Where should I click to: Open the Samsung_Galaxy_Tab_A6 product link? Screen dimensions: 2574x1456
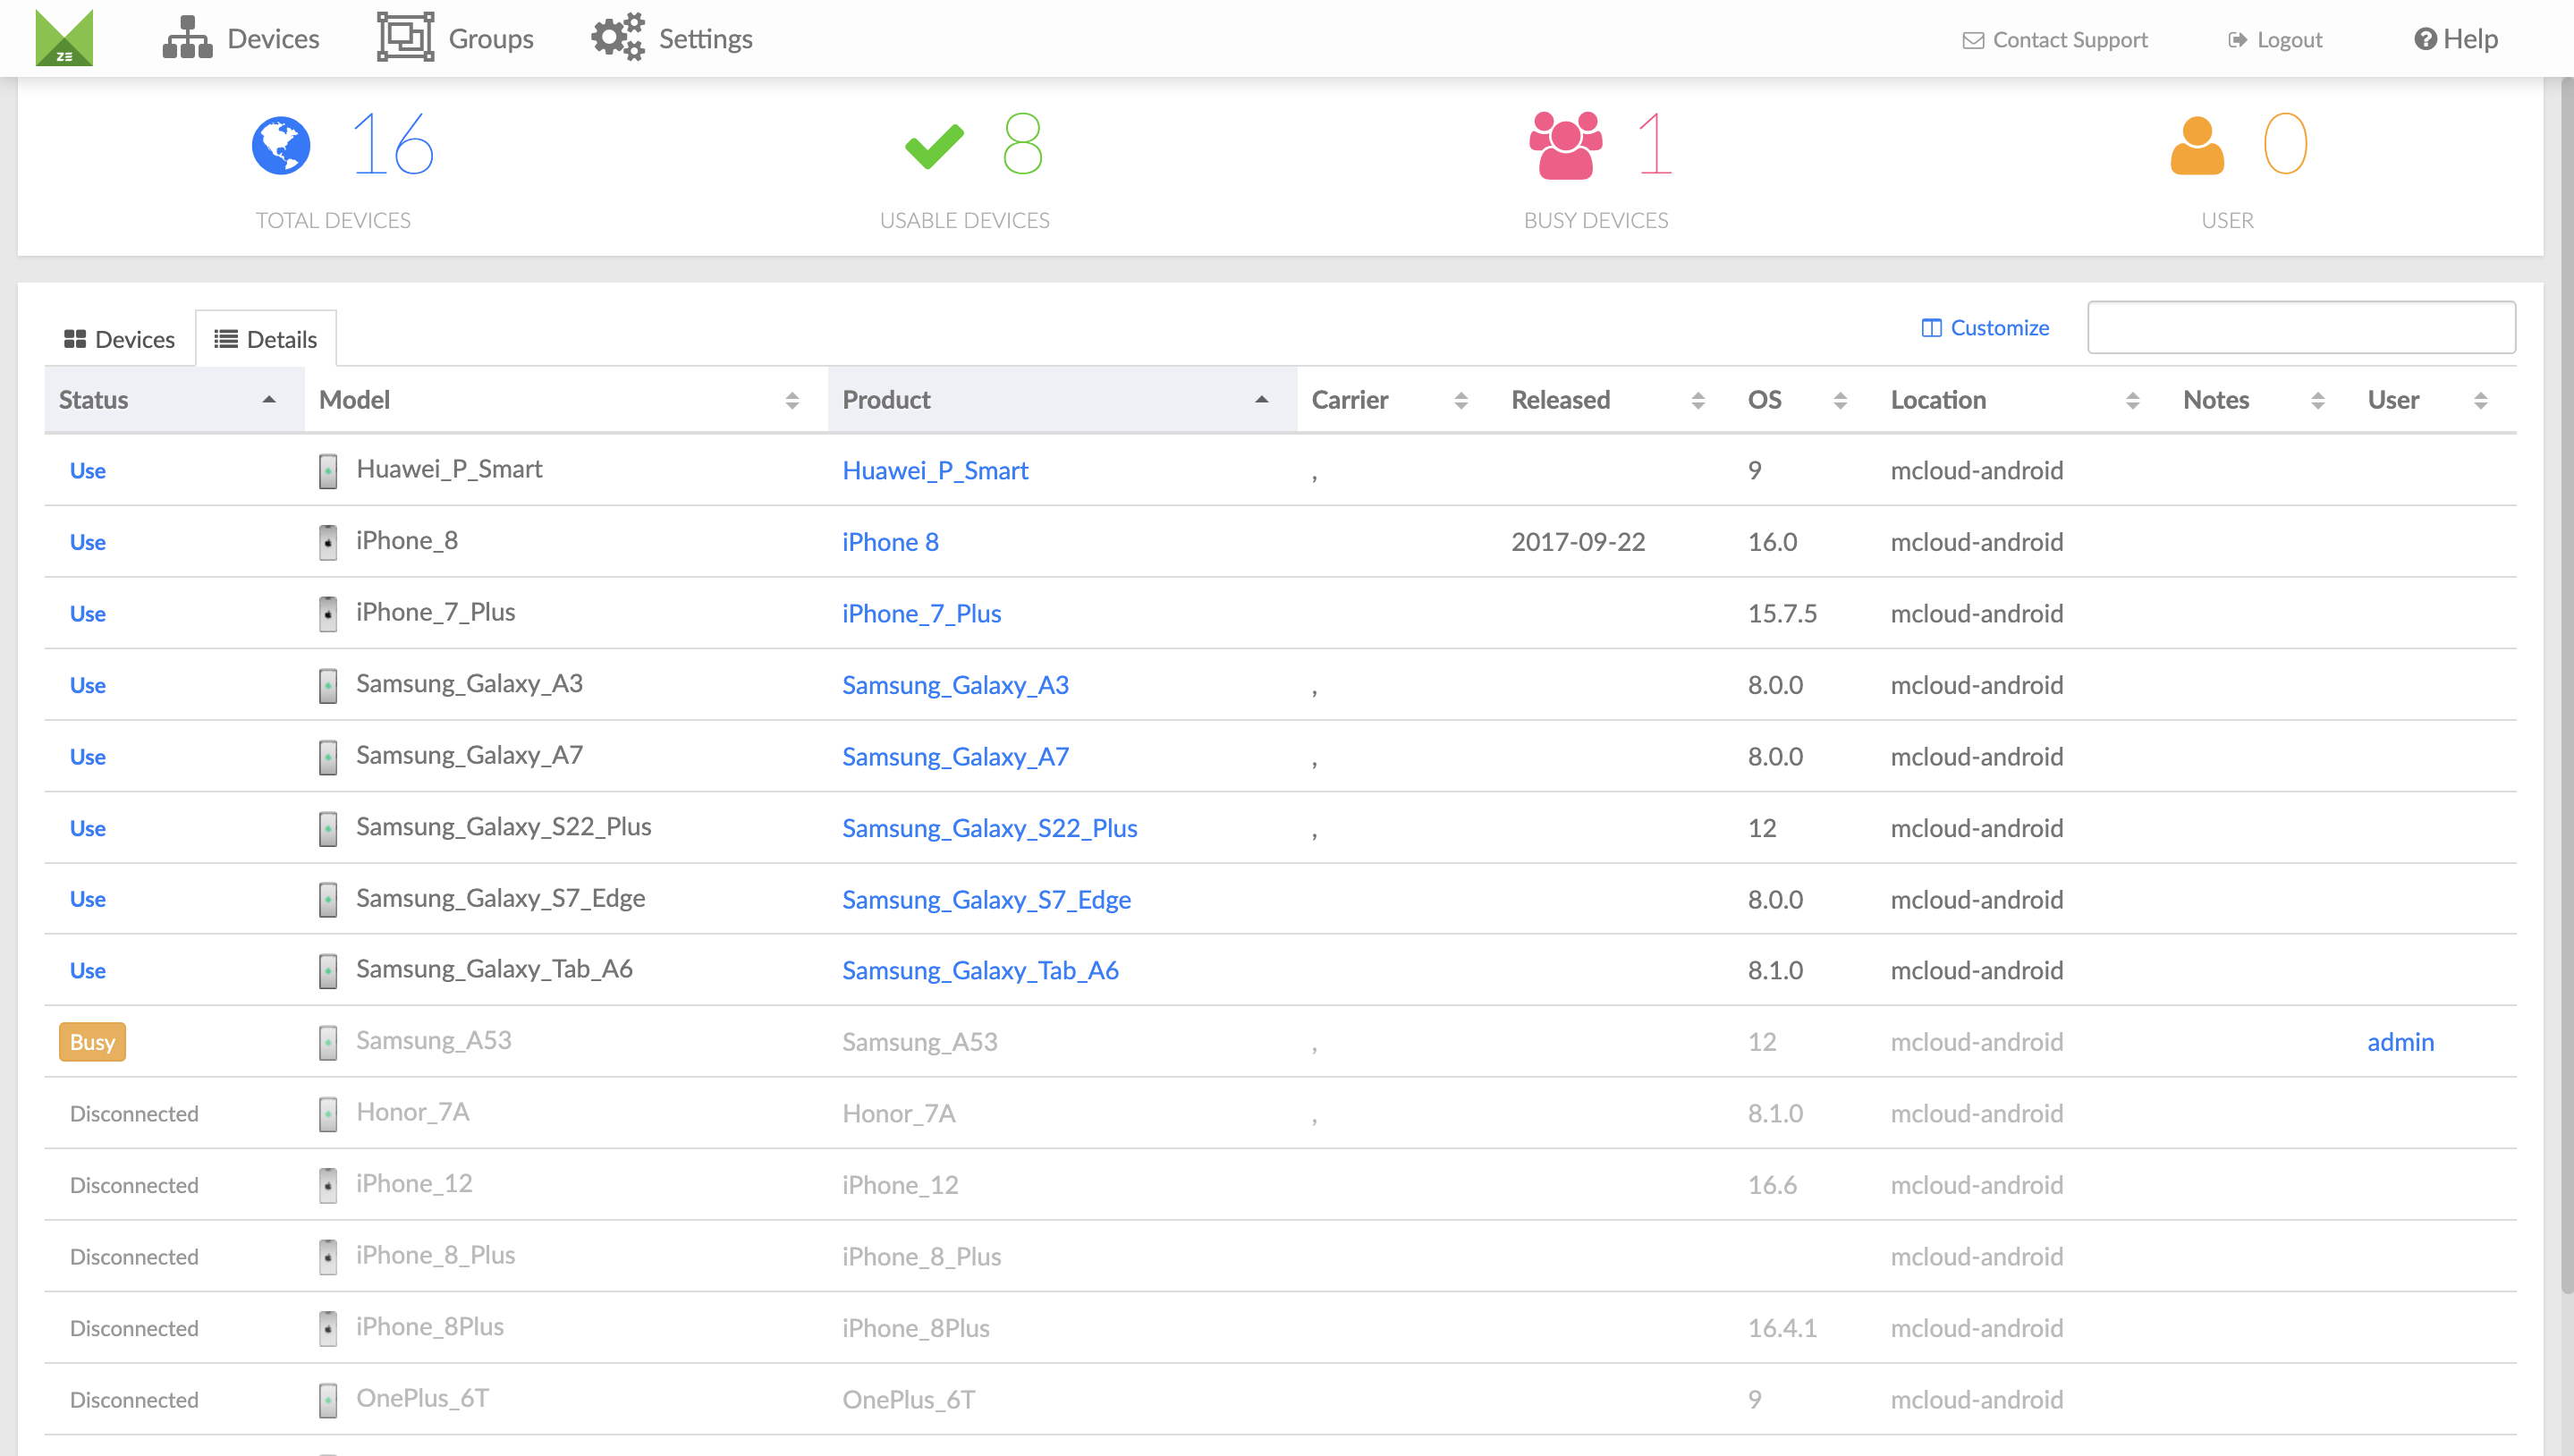pyautogui.click(x=980, y=971)
